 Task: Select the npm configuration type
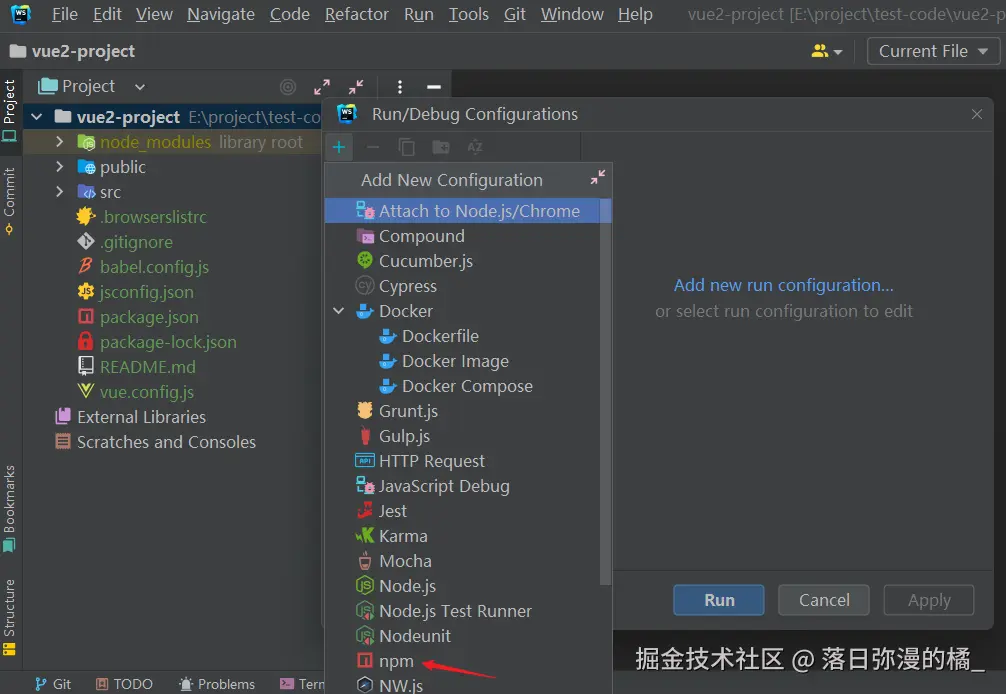pos(398,661)
